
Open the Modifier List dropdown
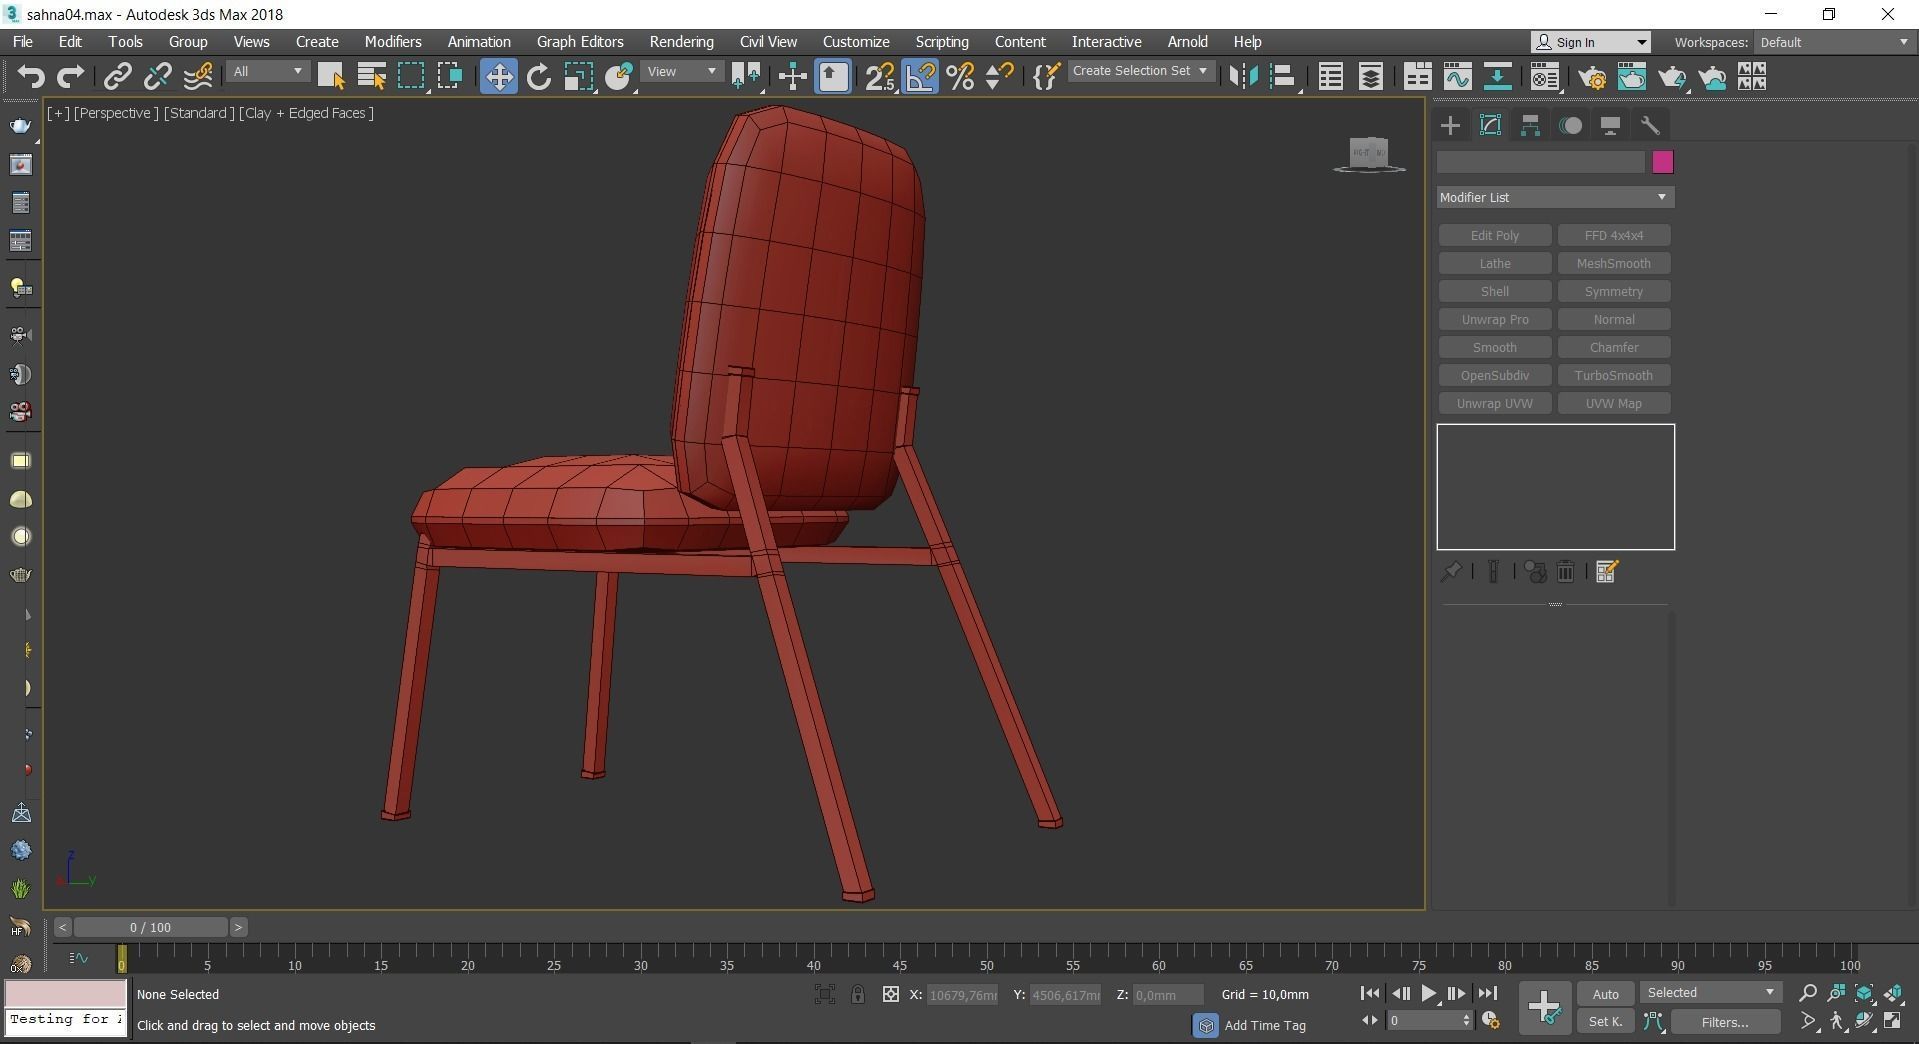(1555, 197)
